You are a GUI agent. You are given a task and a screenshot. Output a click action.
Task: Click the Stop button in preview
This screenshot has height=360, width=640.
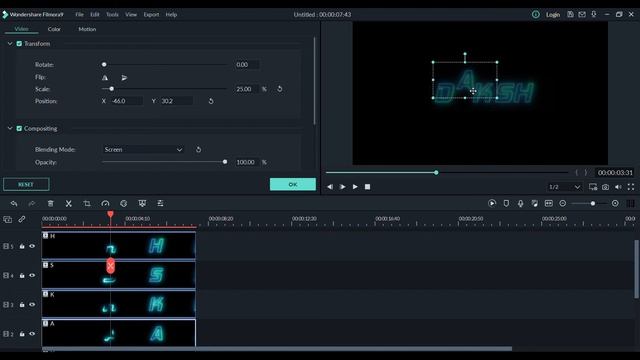pyautogui.click(x=367, y=187)
